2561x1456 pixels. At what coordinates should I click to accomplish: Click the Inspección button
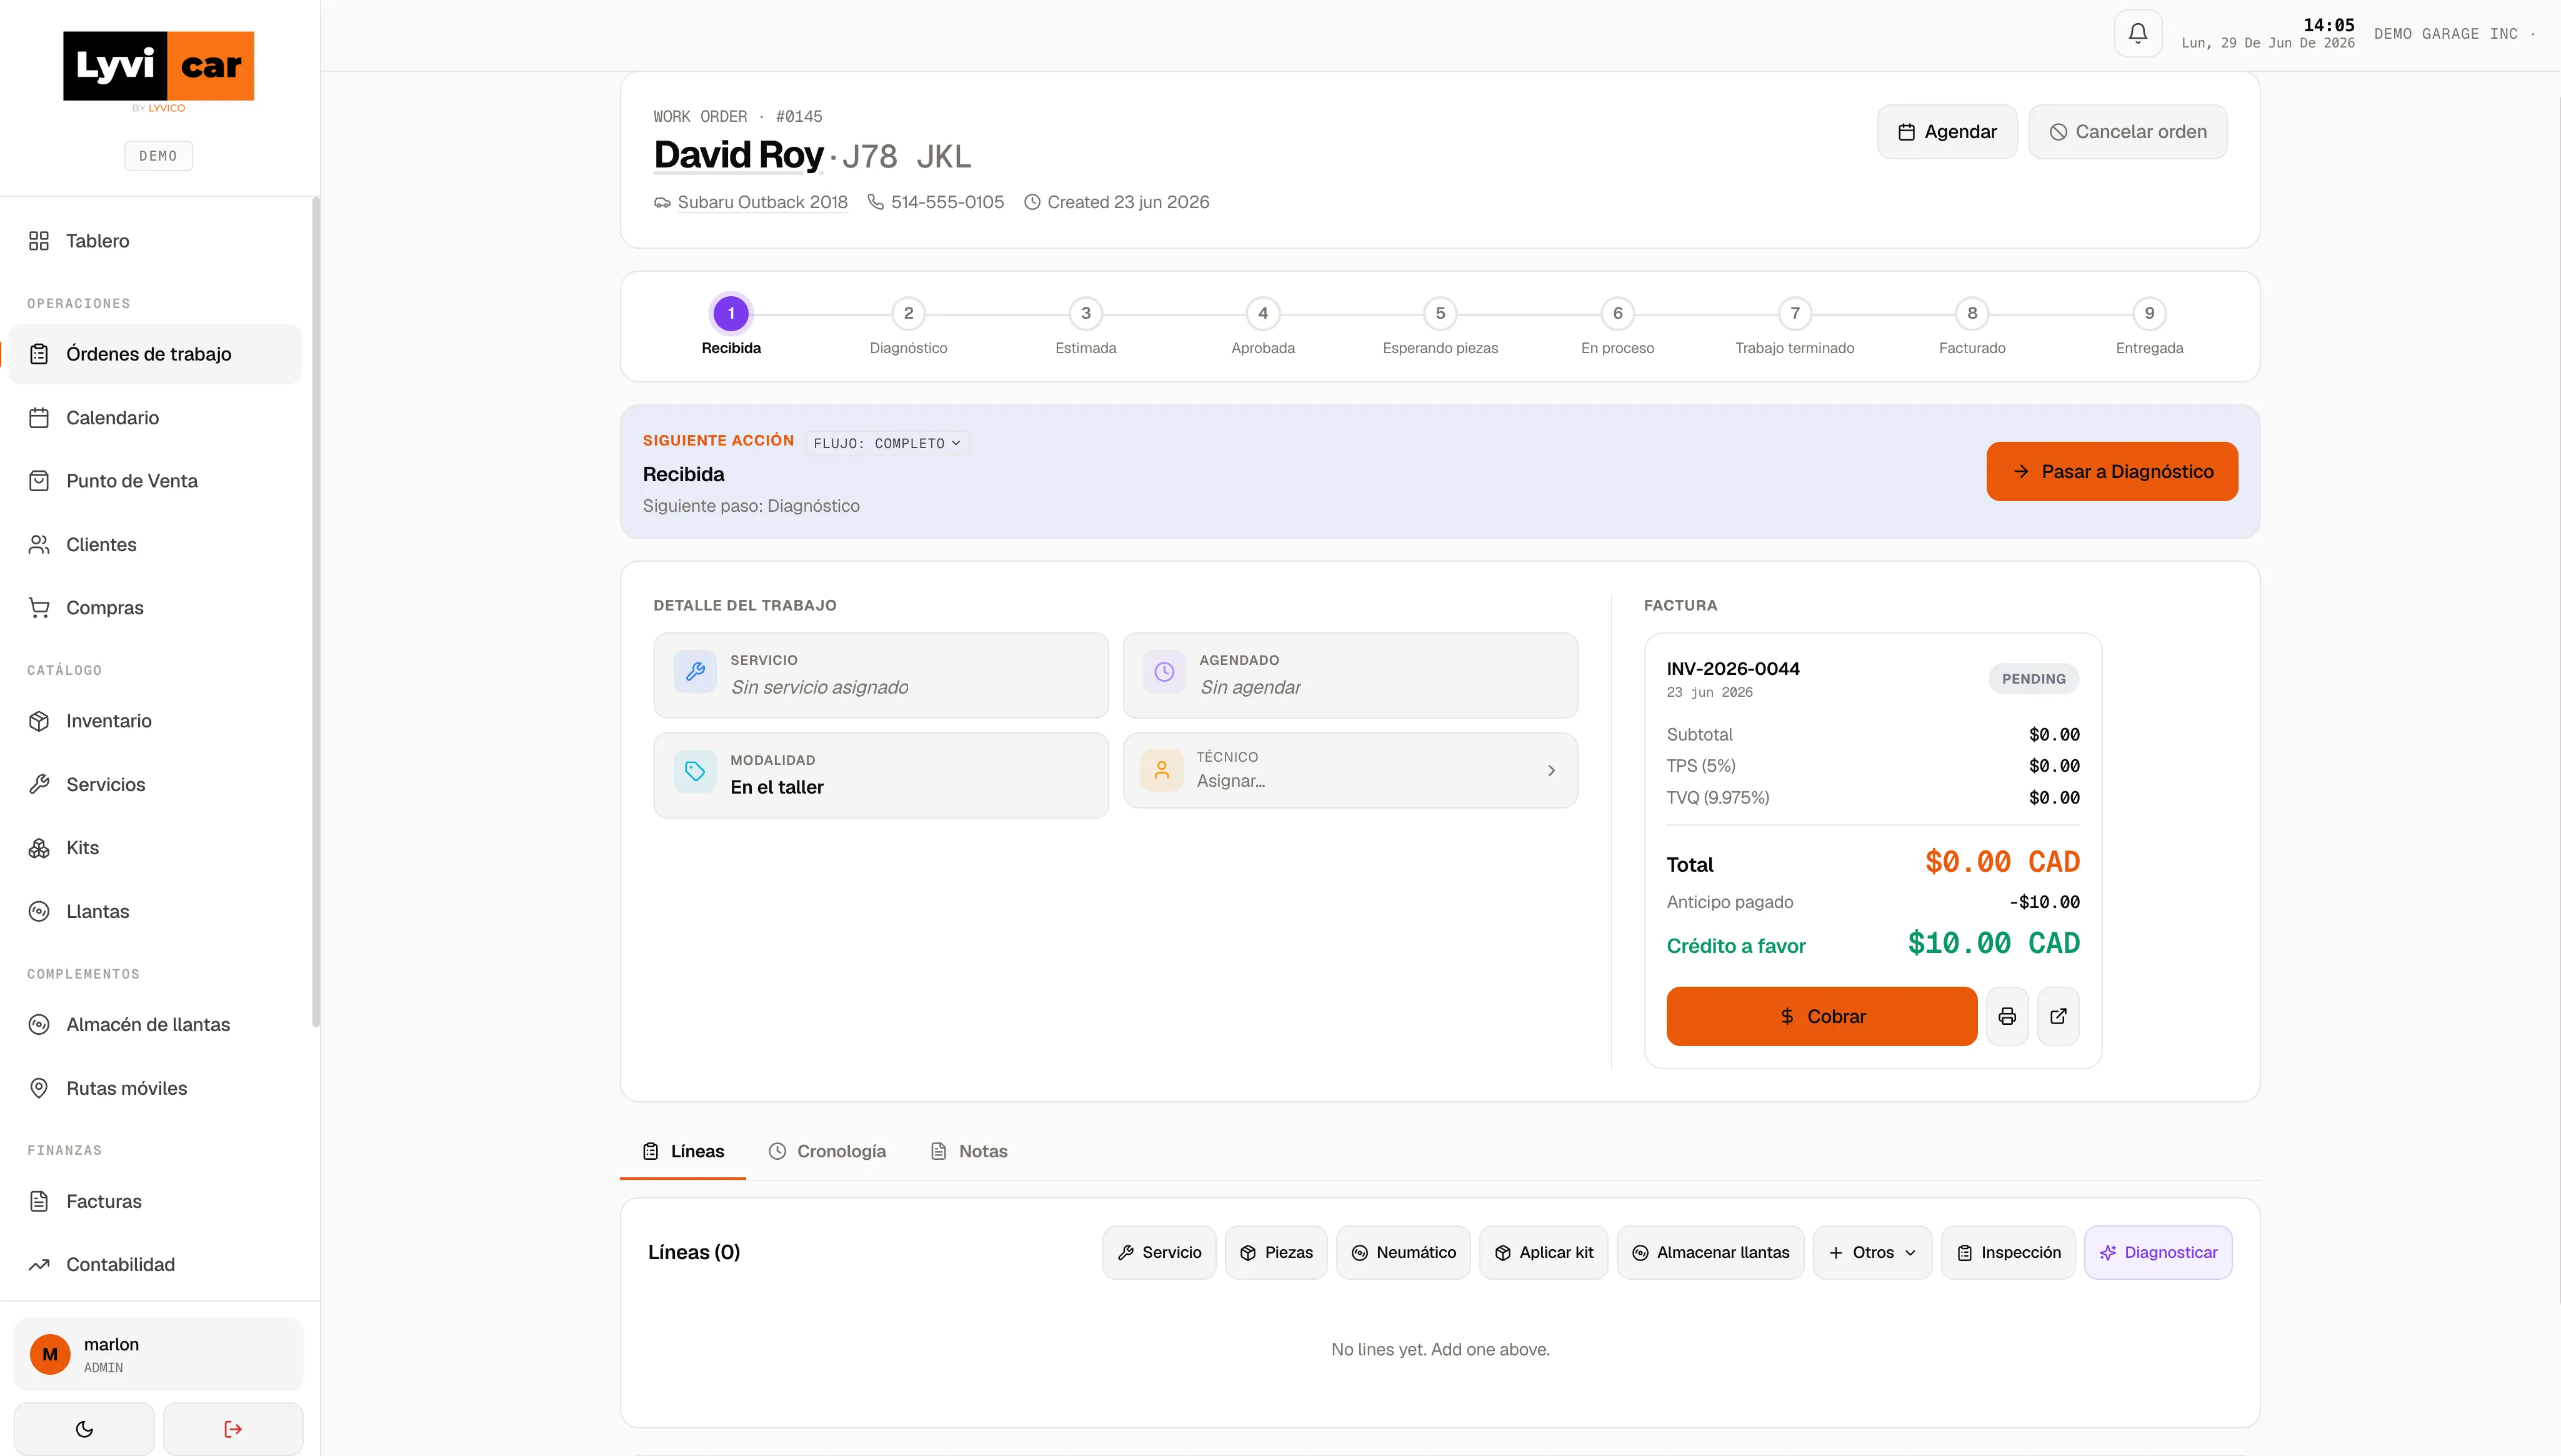click(2008, 1253)
